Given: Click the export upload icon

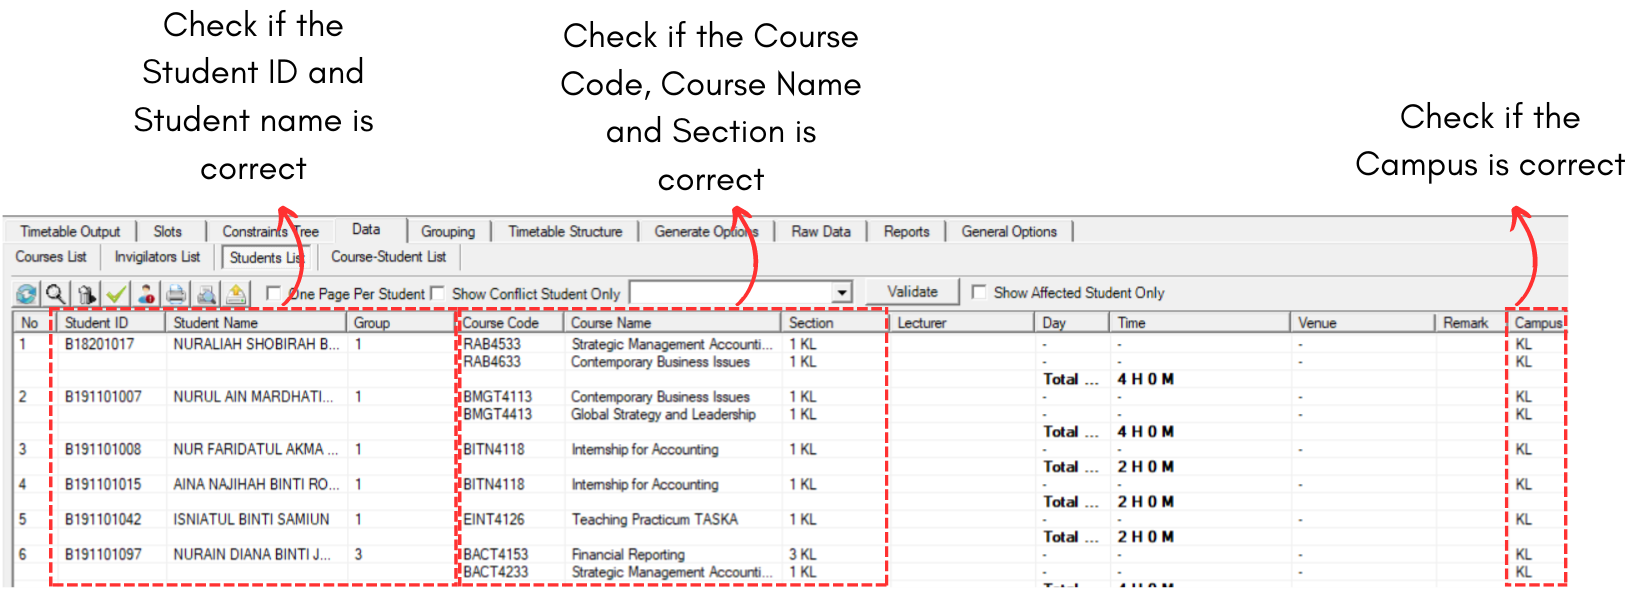Looking at the screenshot, I should pos(236,294).
